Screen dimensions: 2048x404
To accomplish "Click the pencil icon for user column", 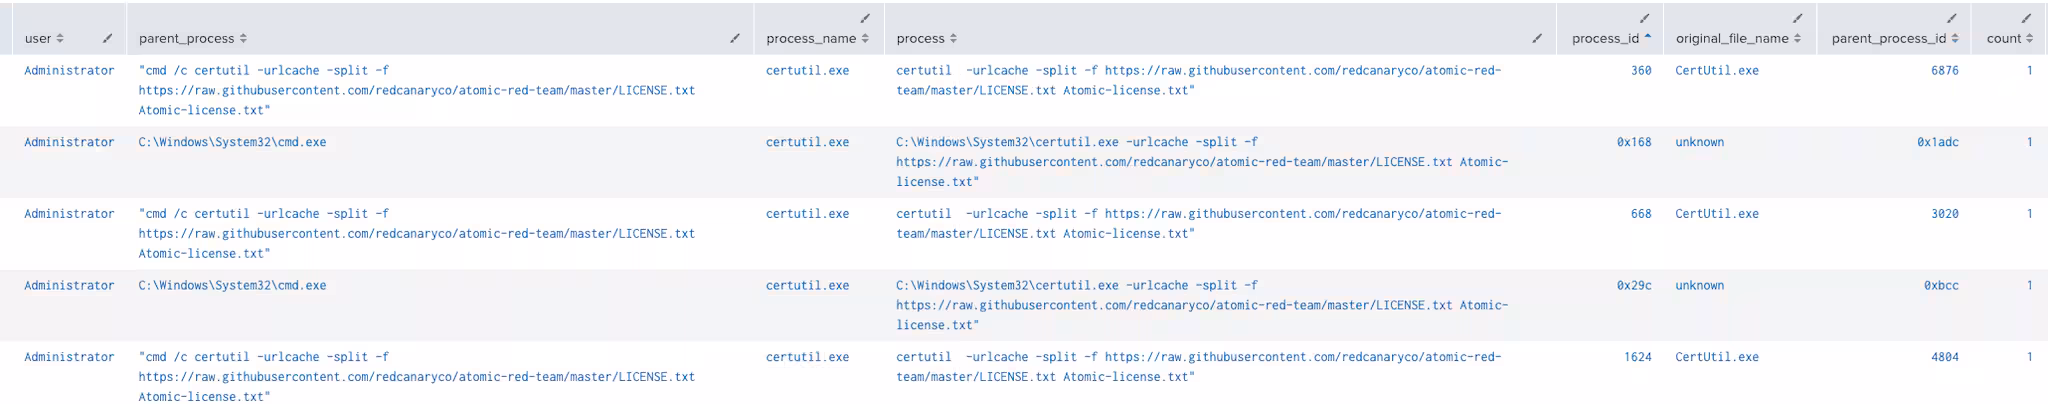I will point(107,39).
